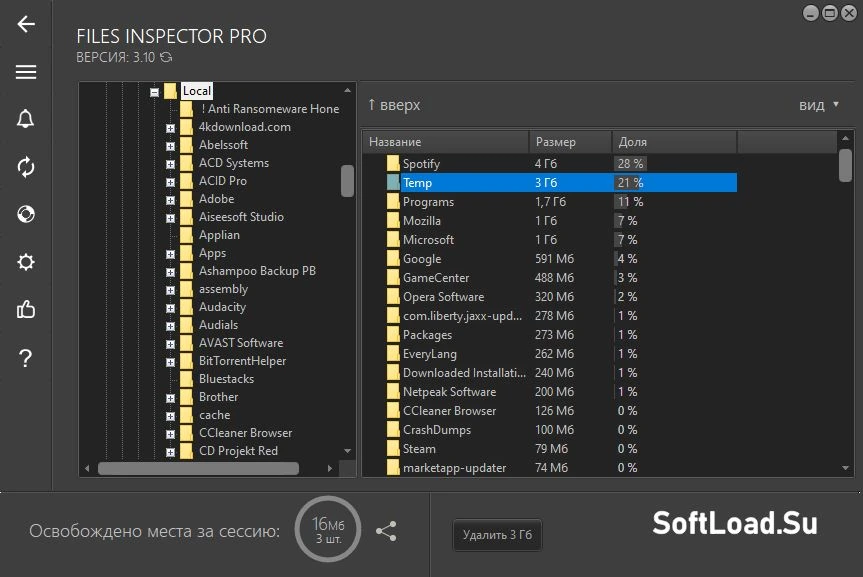
Task: Click tree panel scroll down arrow
Action: click(347, 451)
